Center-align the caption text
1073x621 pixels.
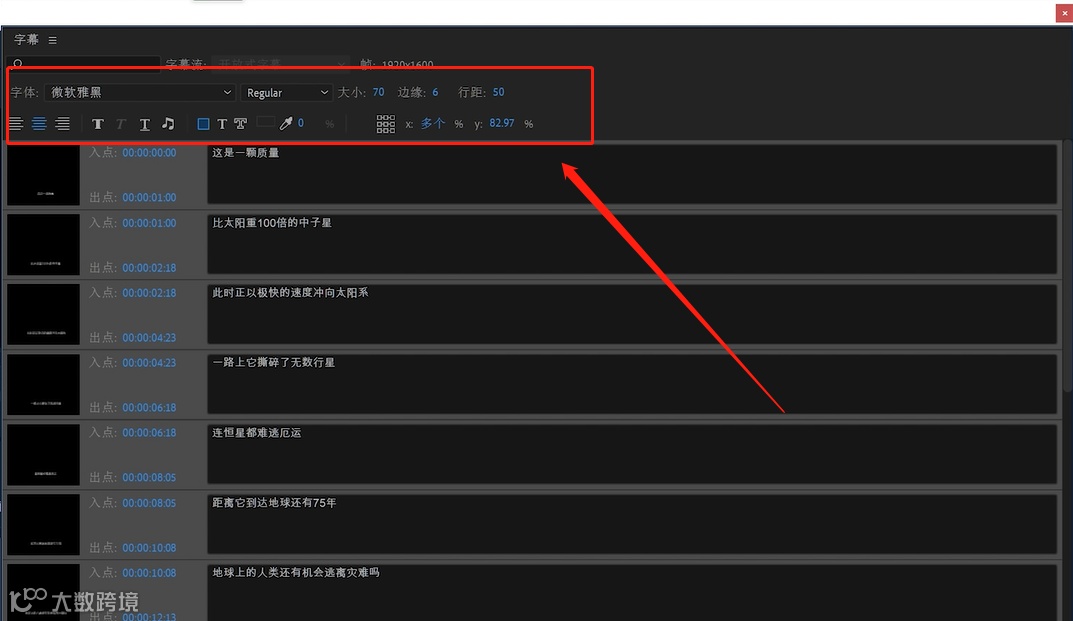coord(39,124)
